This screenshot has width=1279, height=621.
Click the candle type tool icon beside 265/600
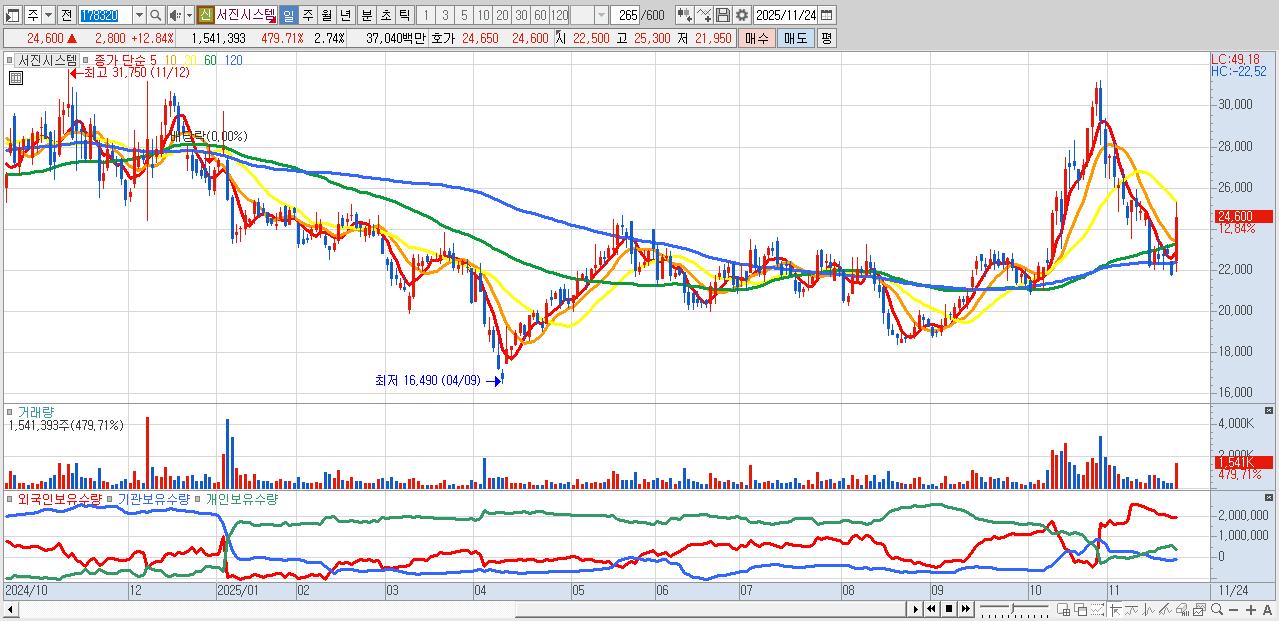[x=684, y=15]
